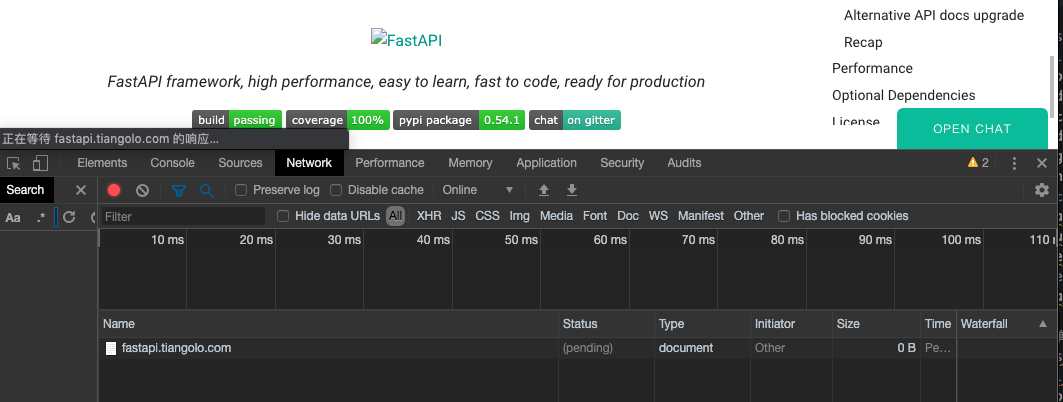
Task: Filter requests by Other type
Action: (x=748, y=216)
